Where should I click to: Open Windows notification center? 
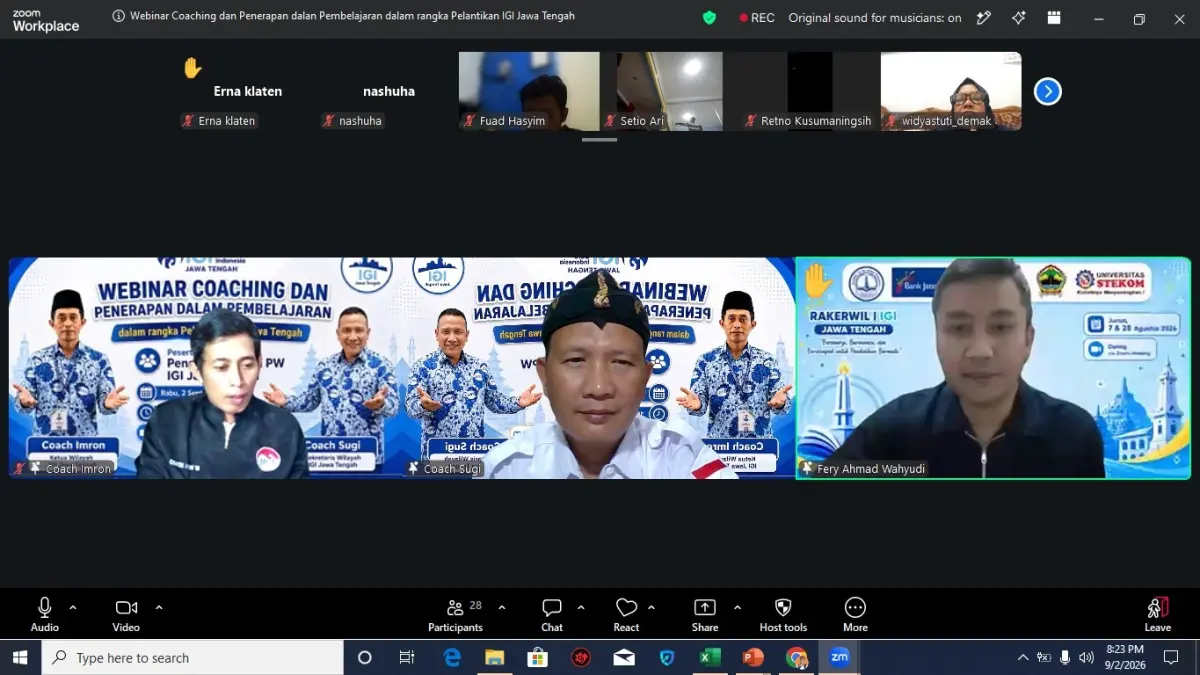1171,657
